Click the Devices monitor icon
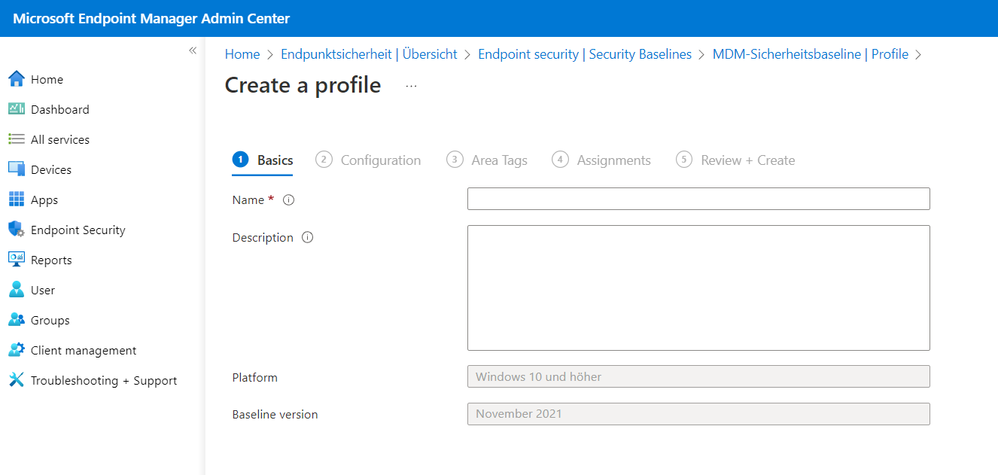Screen dimensions: 998x475 point(16,169)
